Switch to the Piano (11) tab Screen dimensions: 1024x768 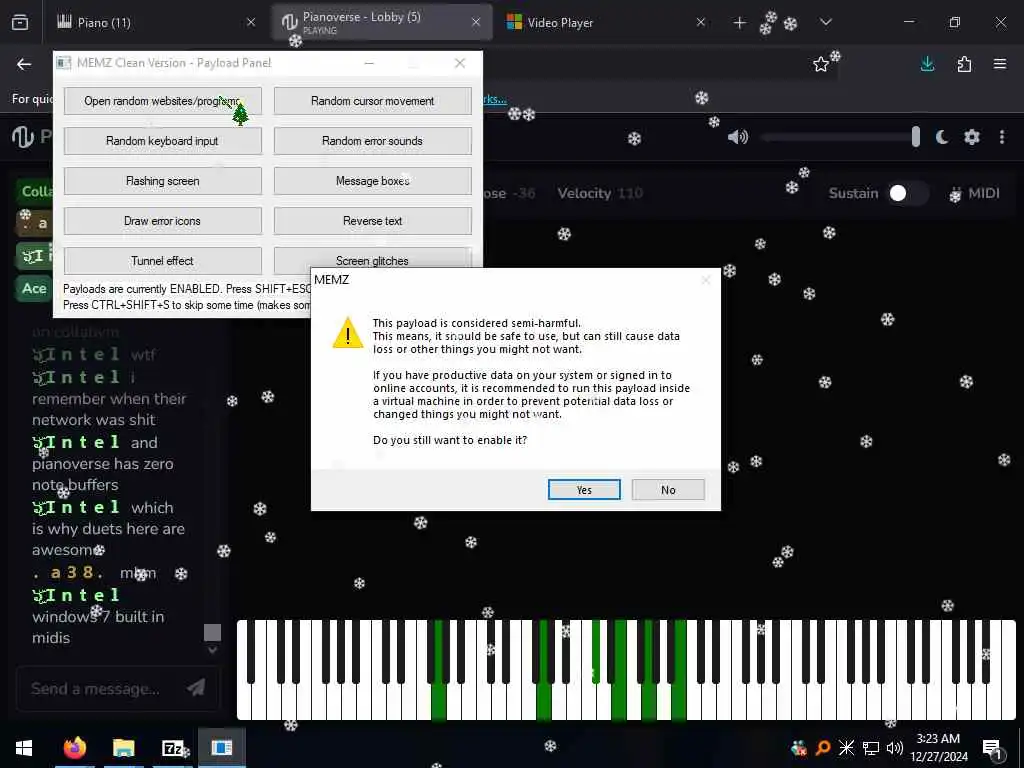click(150, 23)
